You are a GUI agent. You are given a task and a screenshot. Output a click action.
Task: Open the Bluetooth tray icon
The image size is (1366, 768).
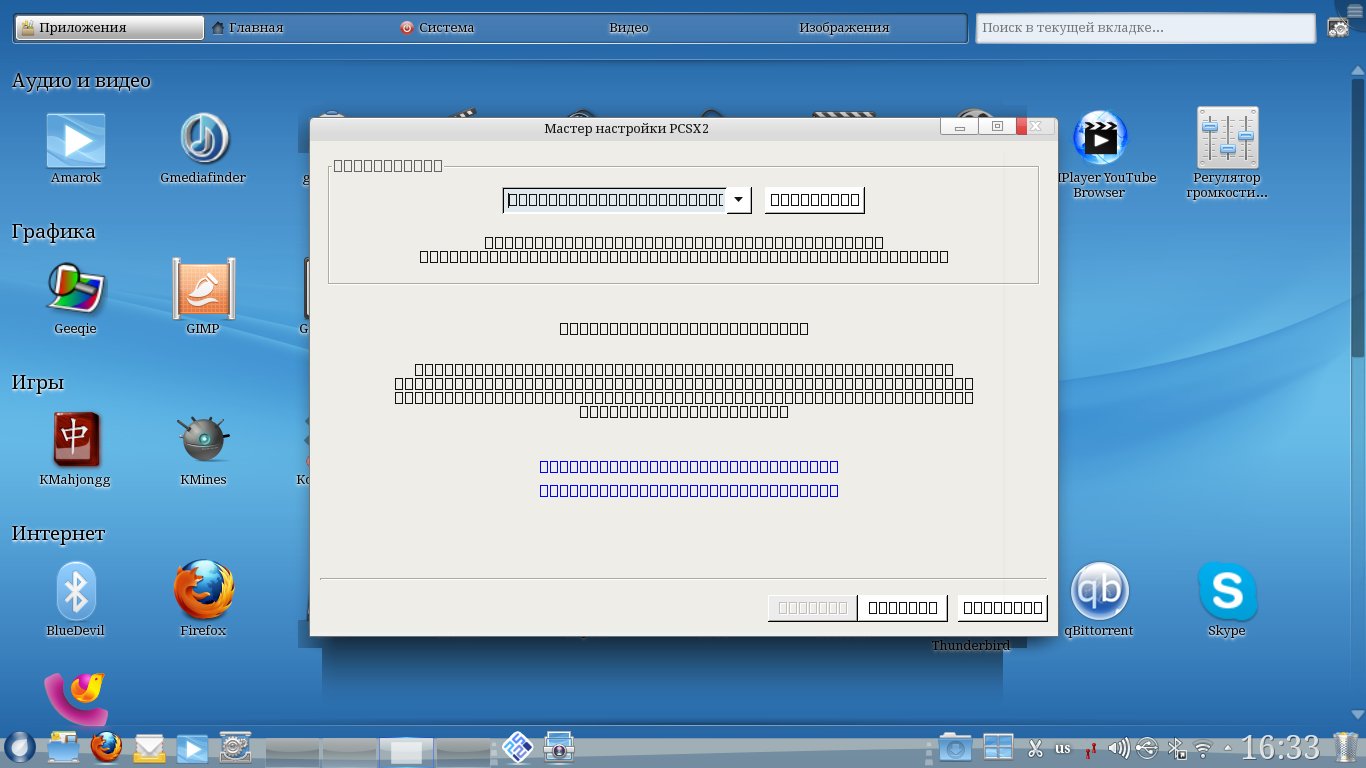click(1177, 748)
